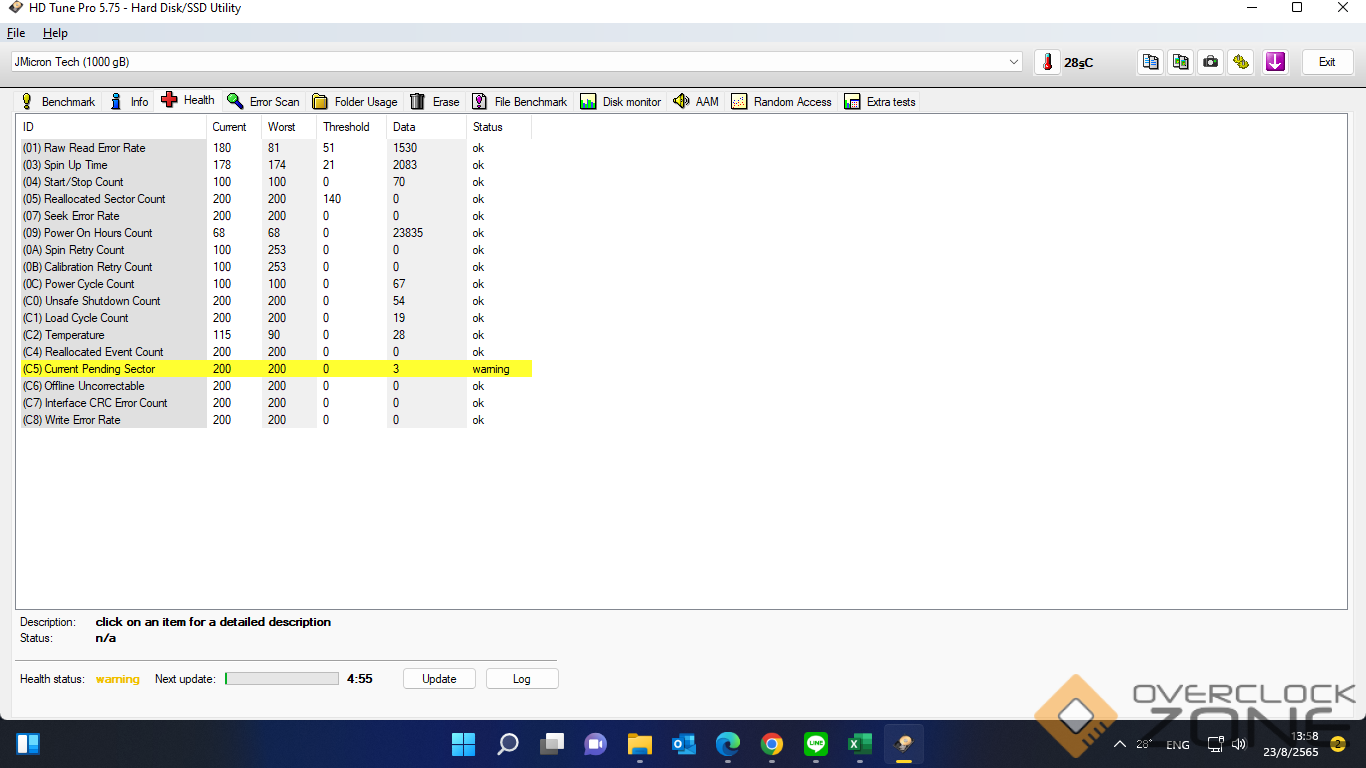Image resolution: width=1366 pixels, height=768 pixels.
Task: Open the Error Scan tab
Action: pyautogui.click(x=263, y=102)
